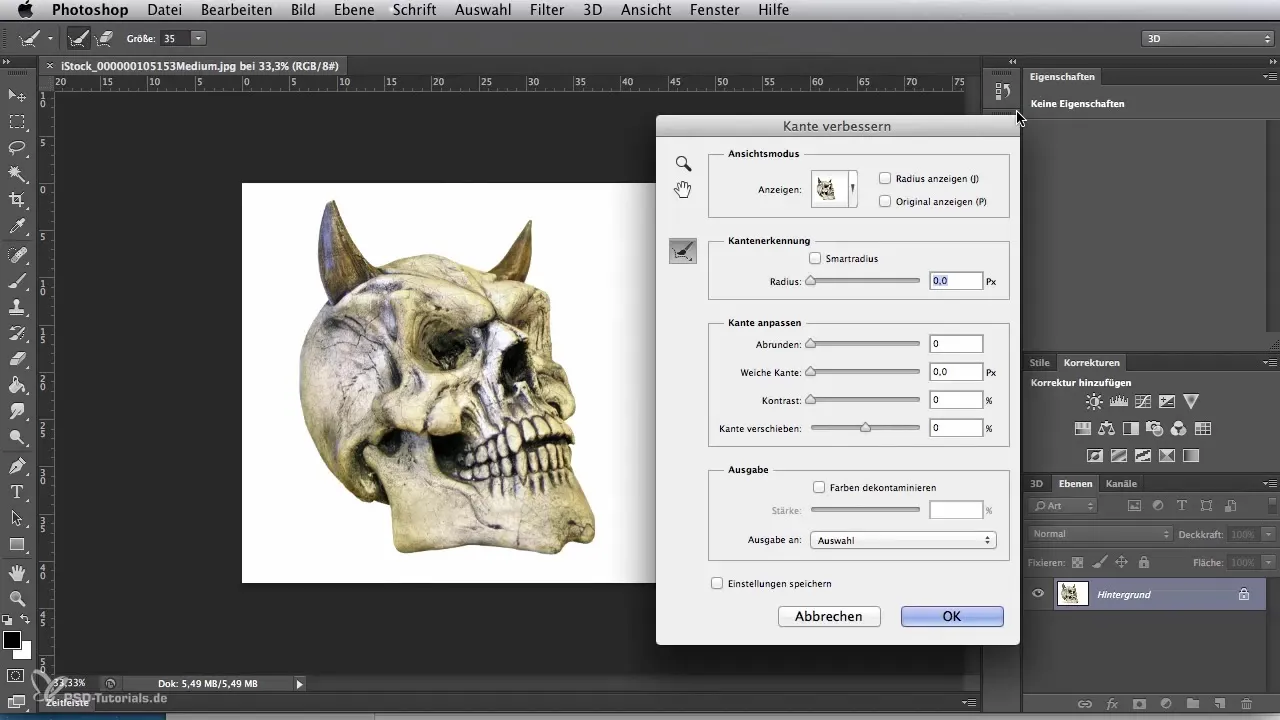Click the Hintergrund layer thumbnail
This screenshot has width=1280, height=720.
[x=1074, y=594]
